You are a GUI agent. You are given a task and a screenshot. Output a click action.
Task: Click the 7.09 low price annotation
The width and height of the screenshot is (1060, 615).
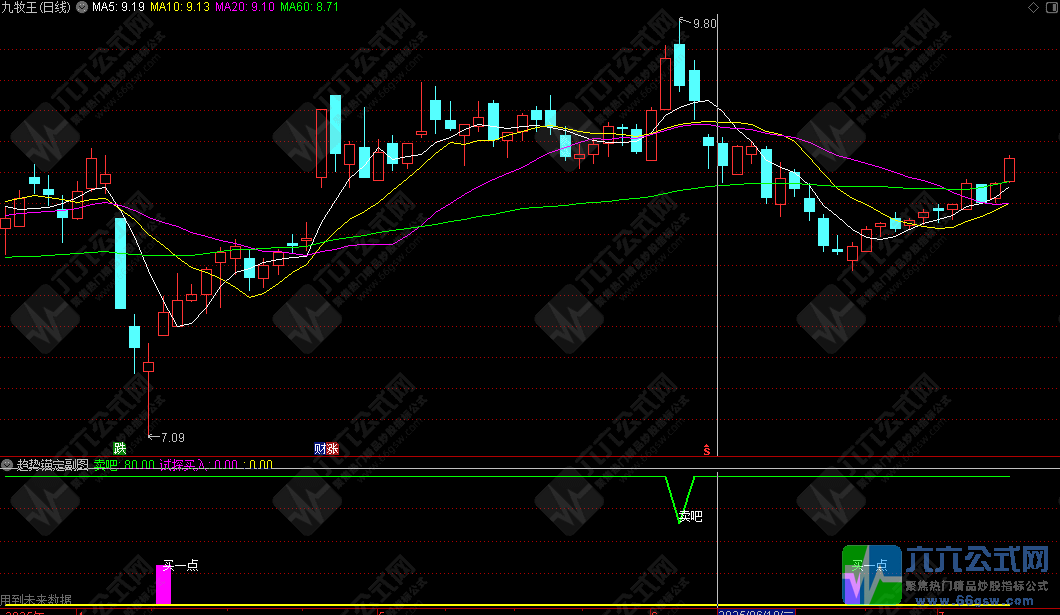pyautogui.click(x=172, y=437)
